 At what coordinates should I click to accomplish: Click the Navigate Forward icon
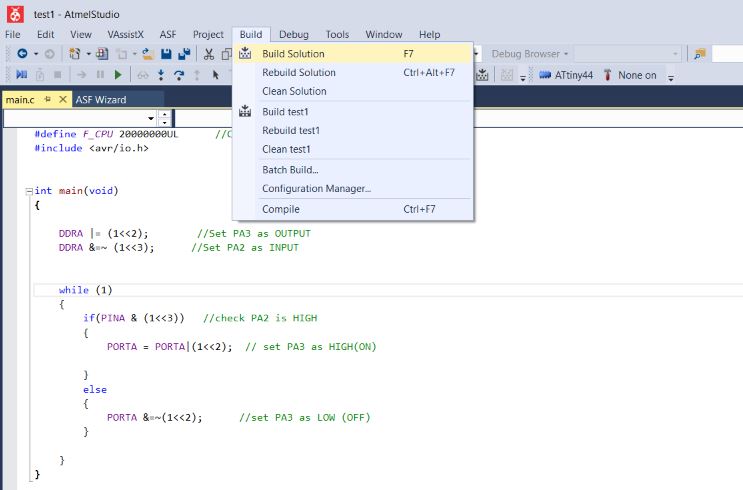[49, 54]
